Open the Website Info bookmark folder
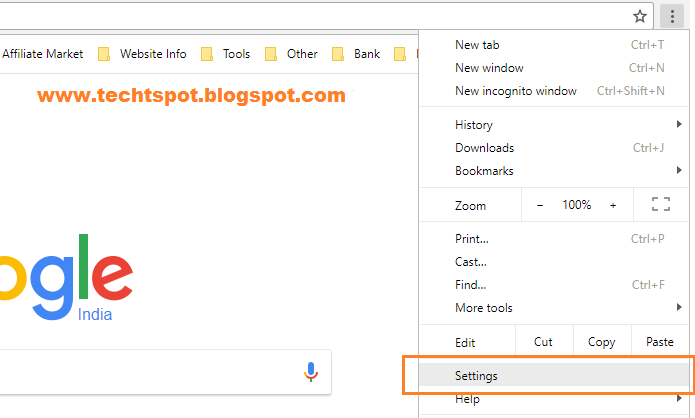Image resolution: width=695 pixels, height=418 pixels. (x=142, y=54)
